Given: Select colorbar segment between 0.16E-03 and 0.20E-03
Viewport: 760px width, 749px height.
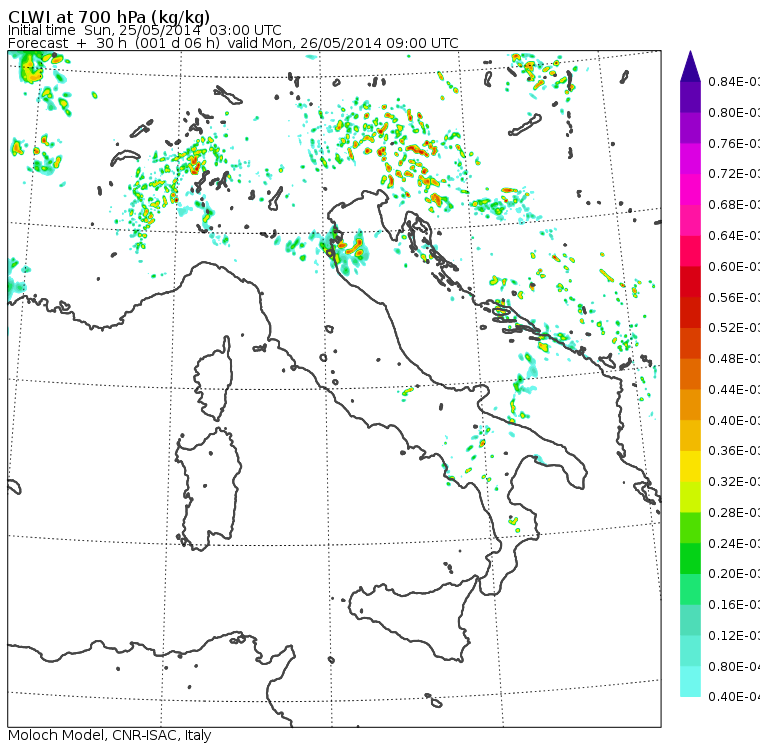Looking at the screenshot, I should point(690,589).
